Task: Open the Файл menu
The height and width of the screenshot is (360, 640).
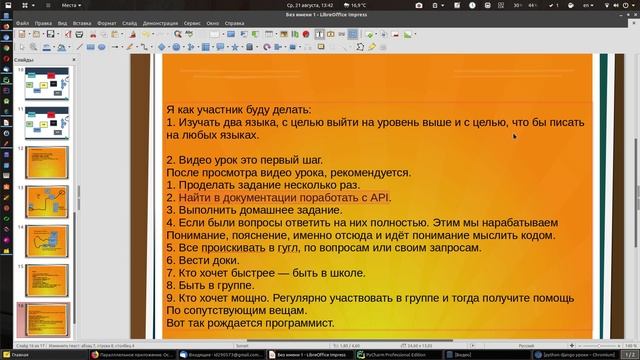Action: 22,23
